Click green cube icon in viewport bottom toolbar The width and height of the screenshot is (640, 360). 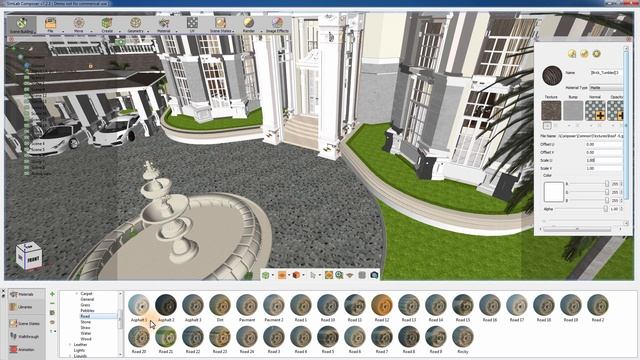point(266,275)
